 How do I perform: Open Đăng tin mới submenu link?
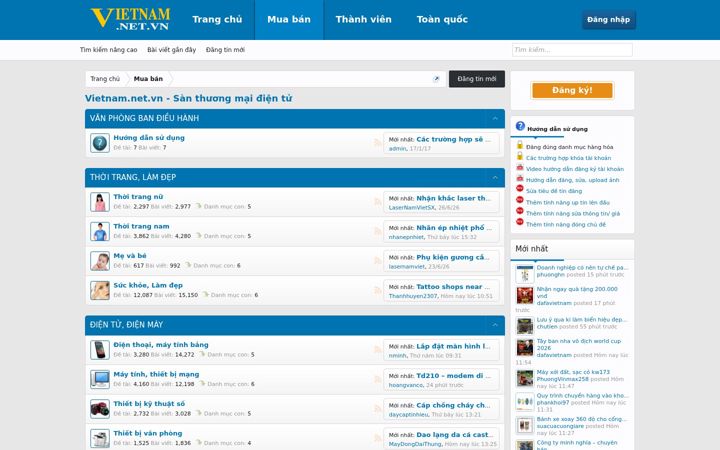(x=225, y=50)
